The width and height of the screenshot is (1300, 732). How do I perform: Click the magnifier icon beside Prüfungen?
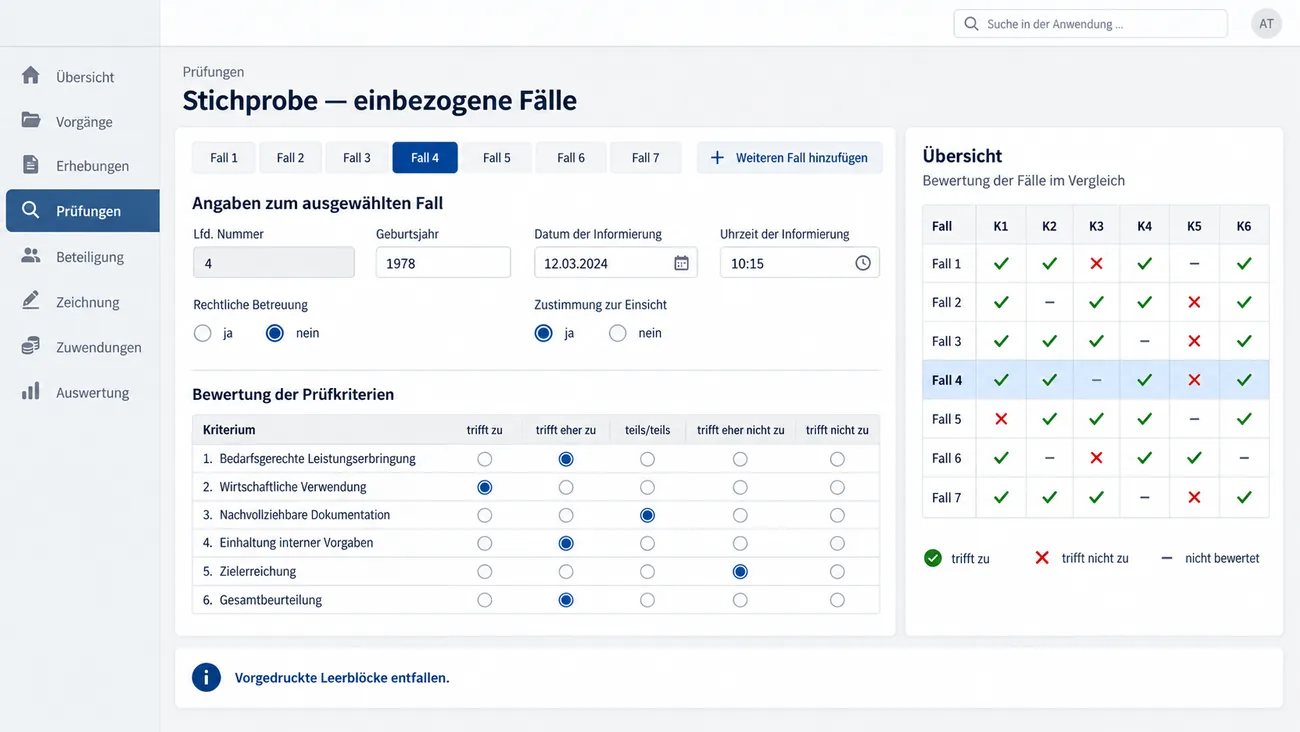point(31,210)
